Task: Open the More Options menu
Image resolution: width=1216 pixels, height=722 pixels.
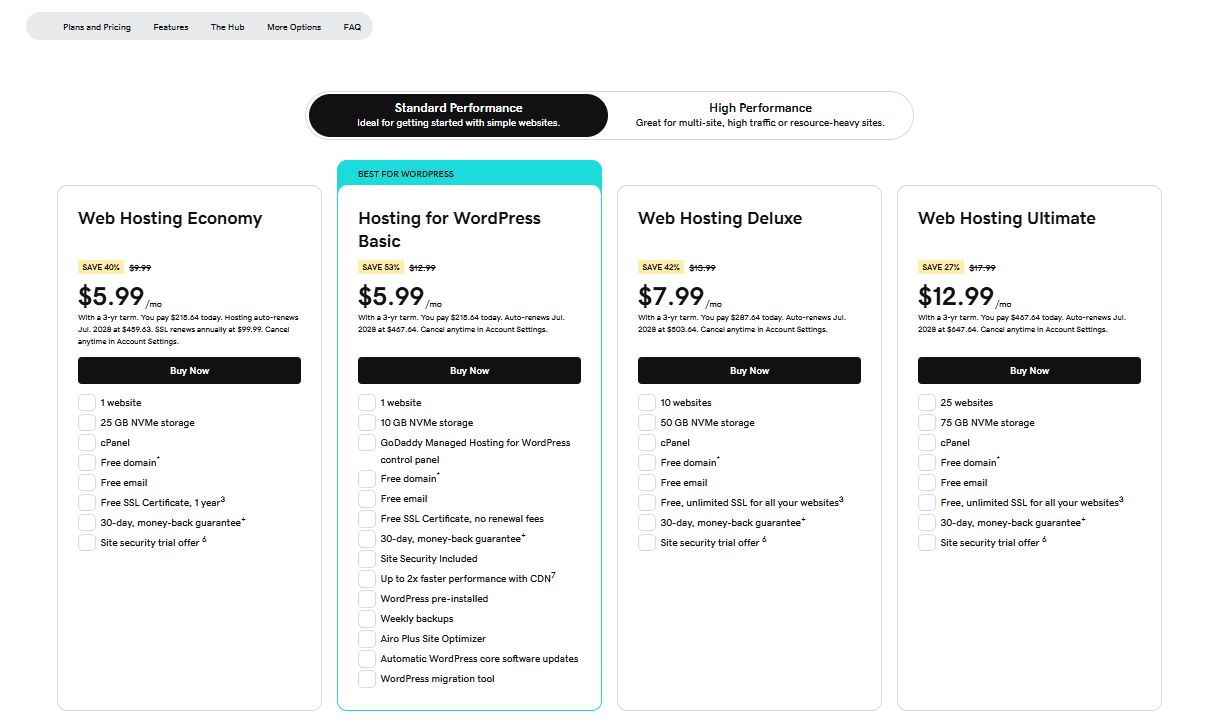Action: 294,27
